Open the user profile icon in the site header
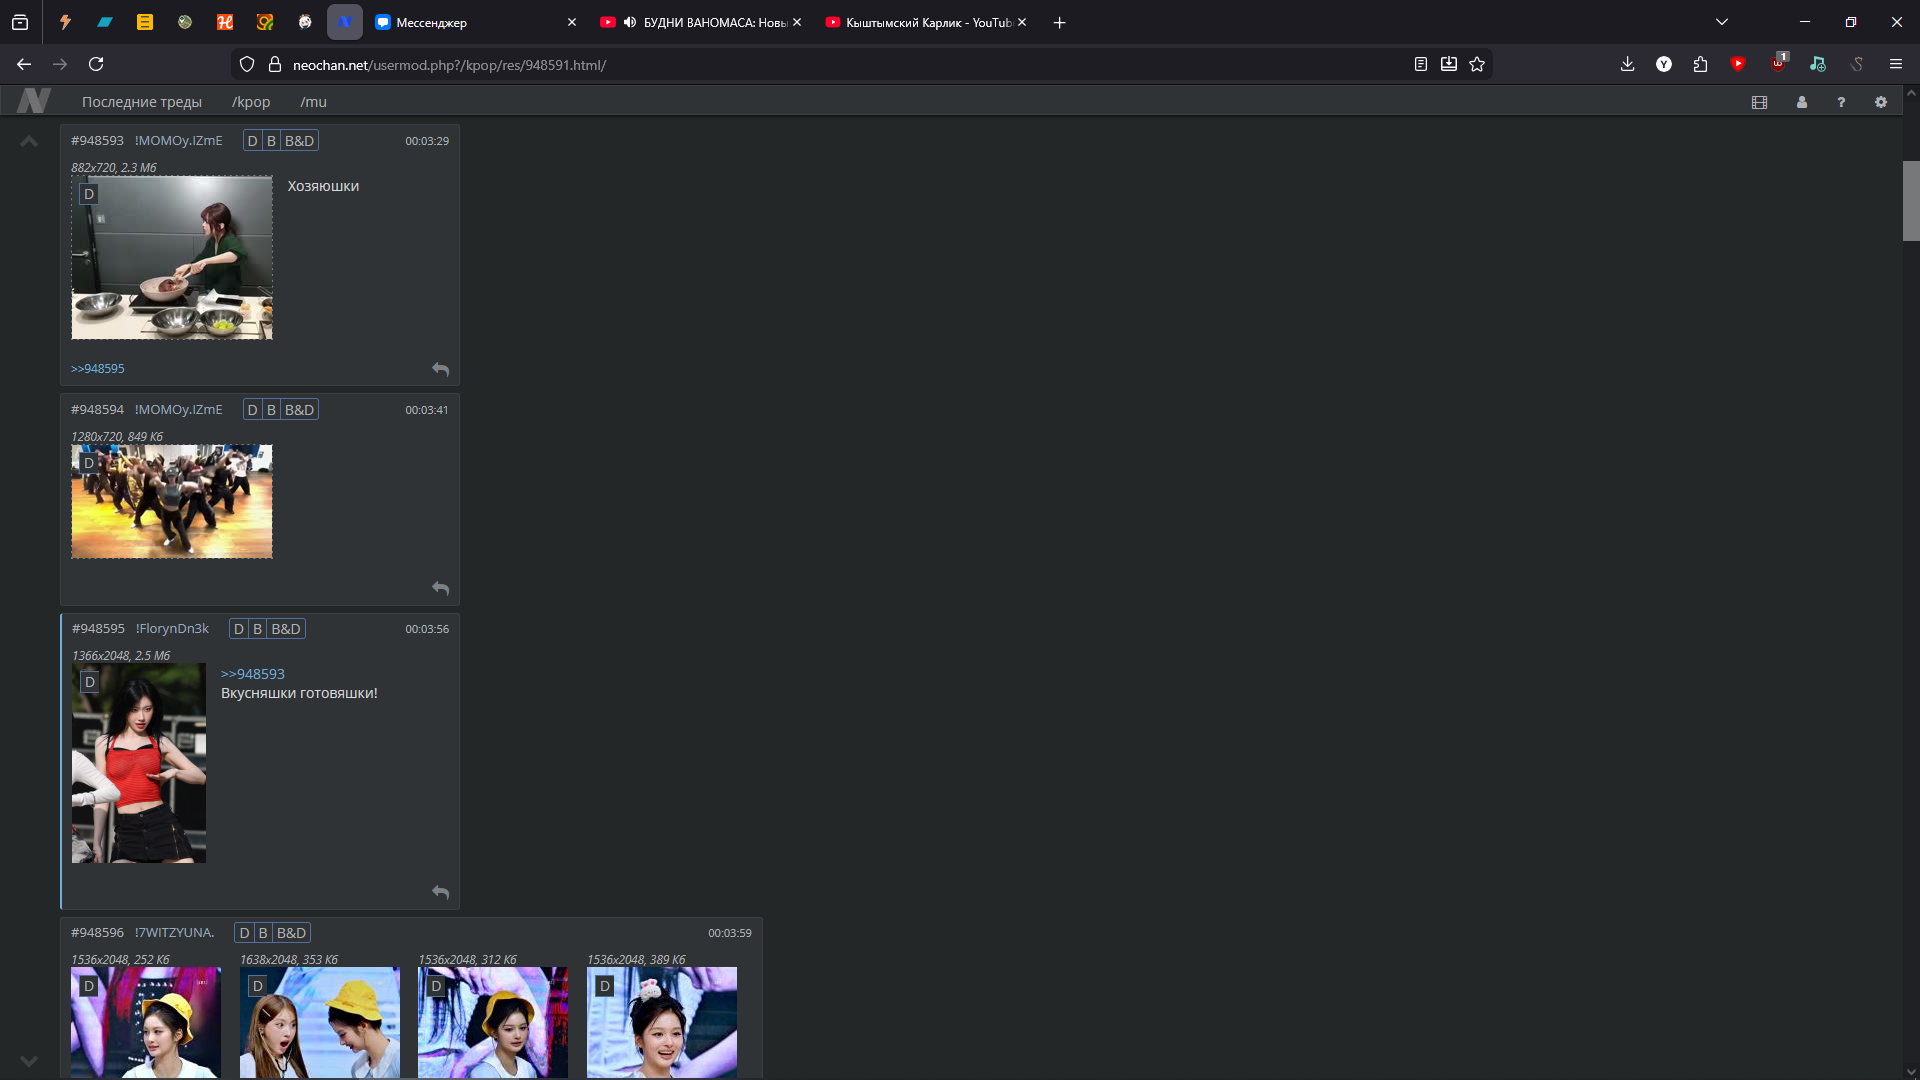 (x=1801, y=102)
